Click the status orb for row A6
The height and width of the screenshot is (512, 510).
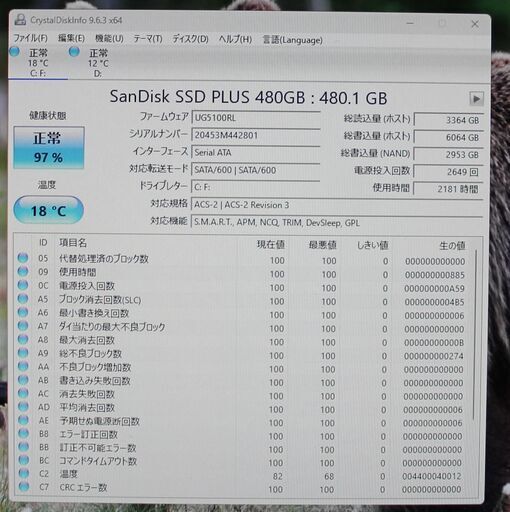[x=23, y=312]
